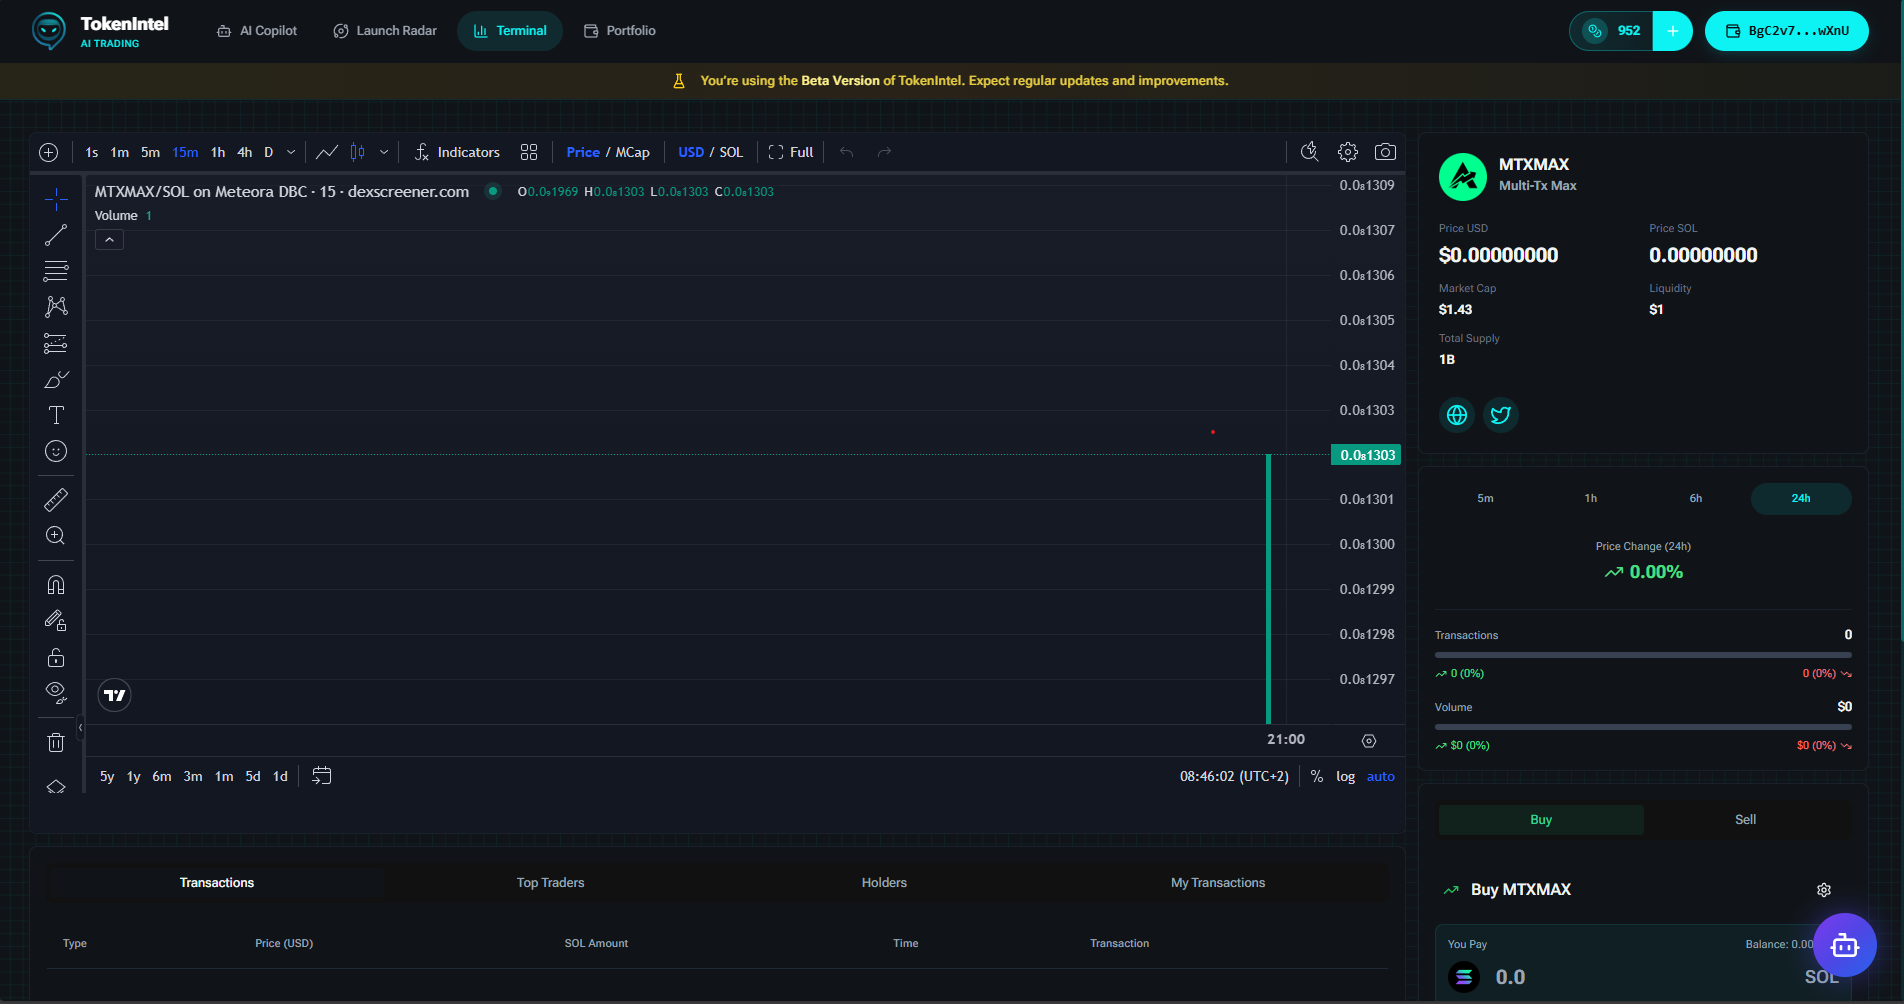
Task: Open the Indicators dialog
Action: point(457,152)
